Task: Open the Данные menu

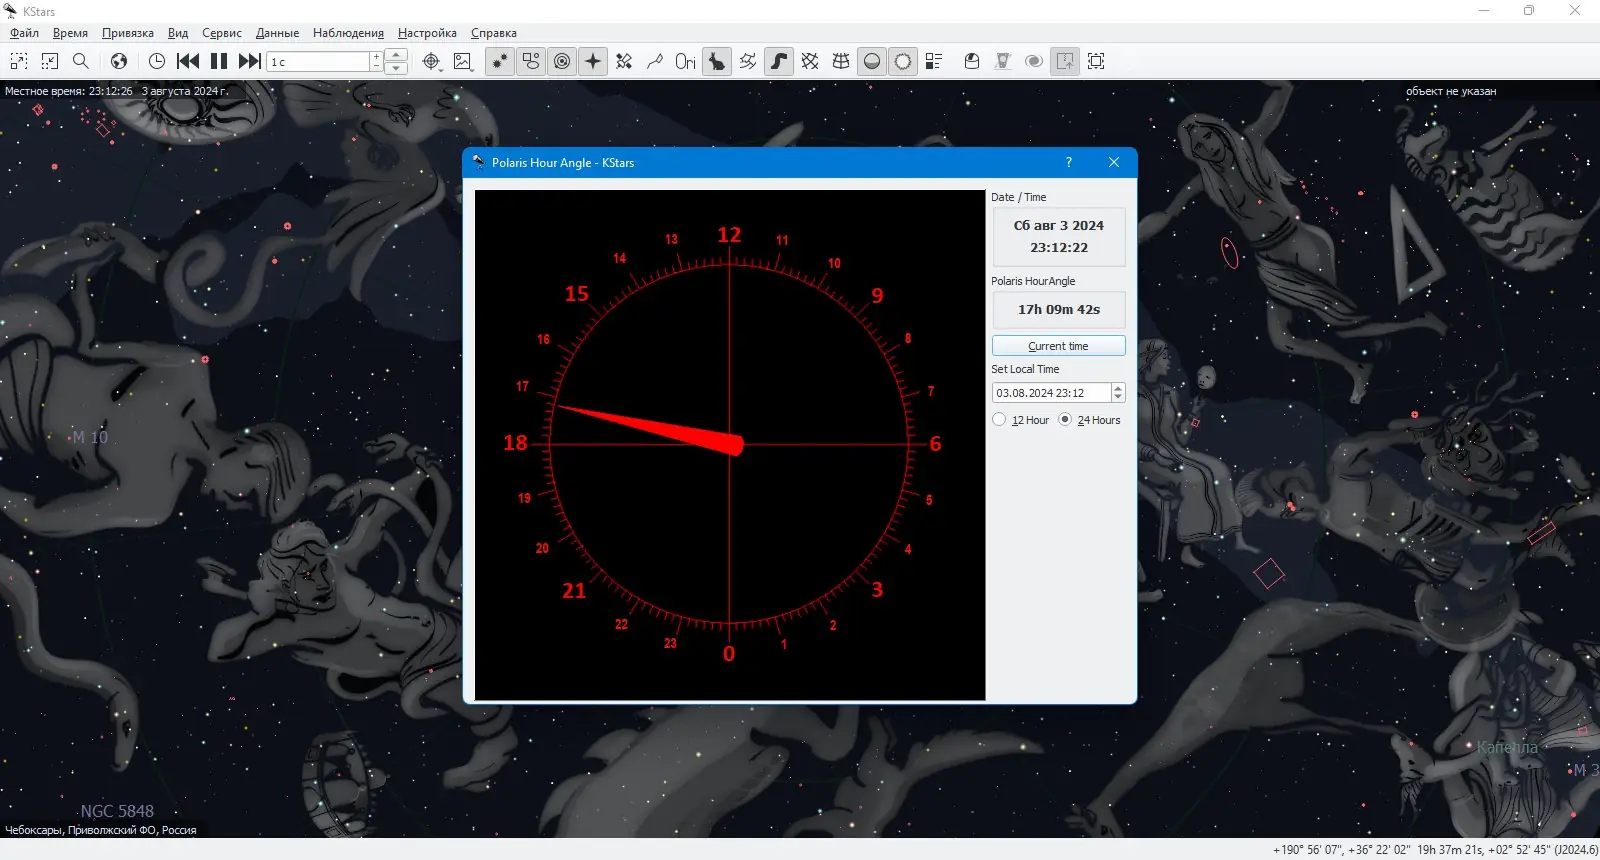Action: pyautogui.click(x=277, y=33)
